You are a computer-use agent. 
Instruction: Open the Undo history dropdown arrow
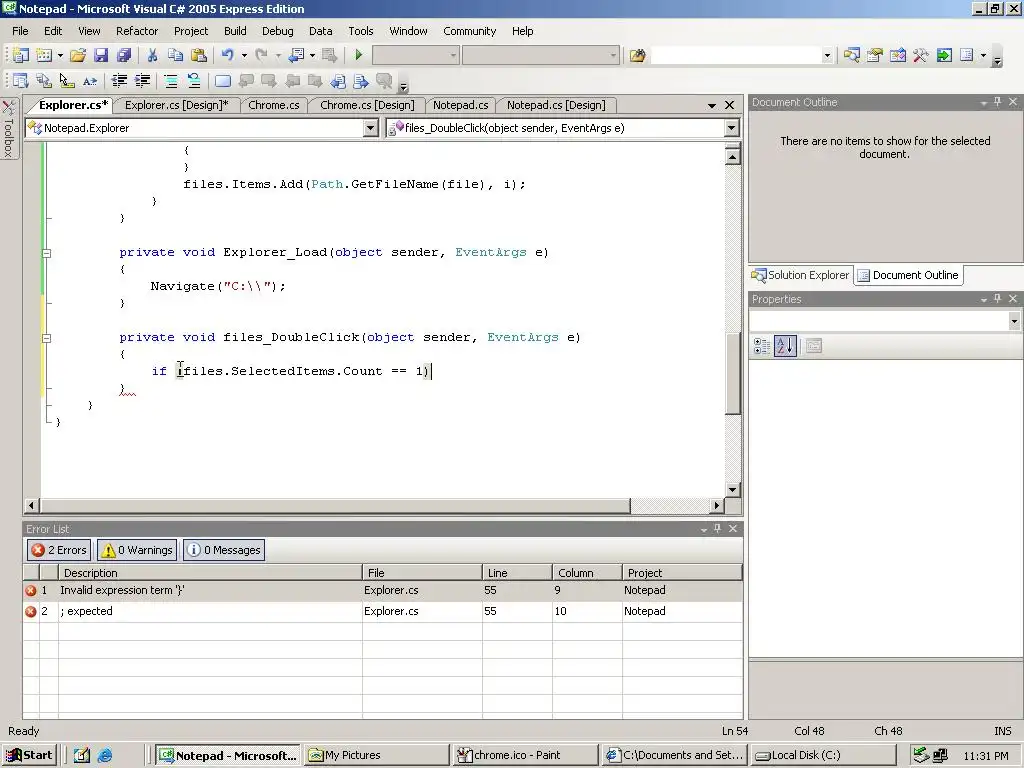(244, 56)
